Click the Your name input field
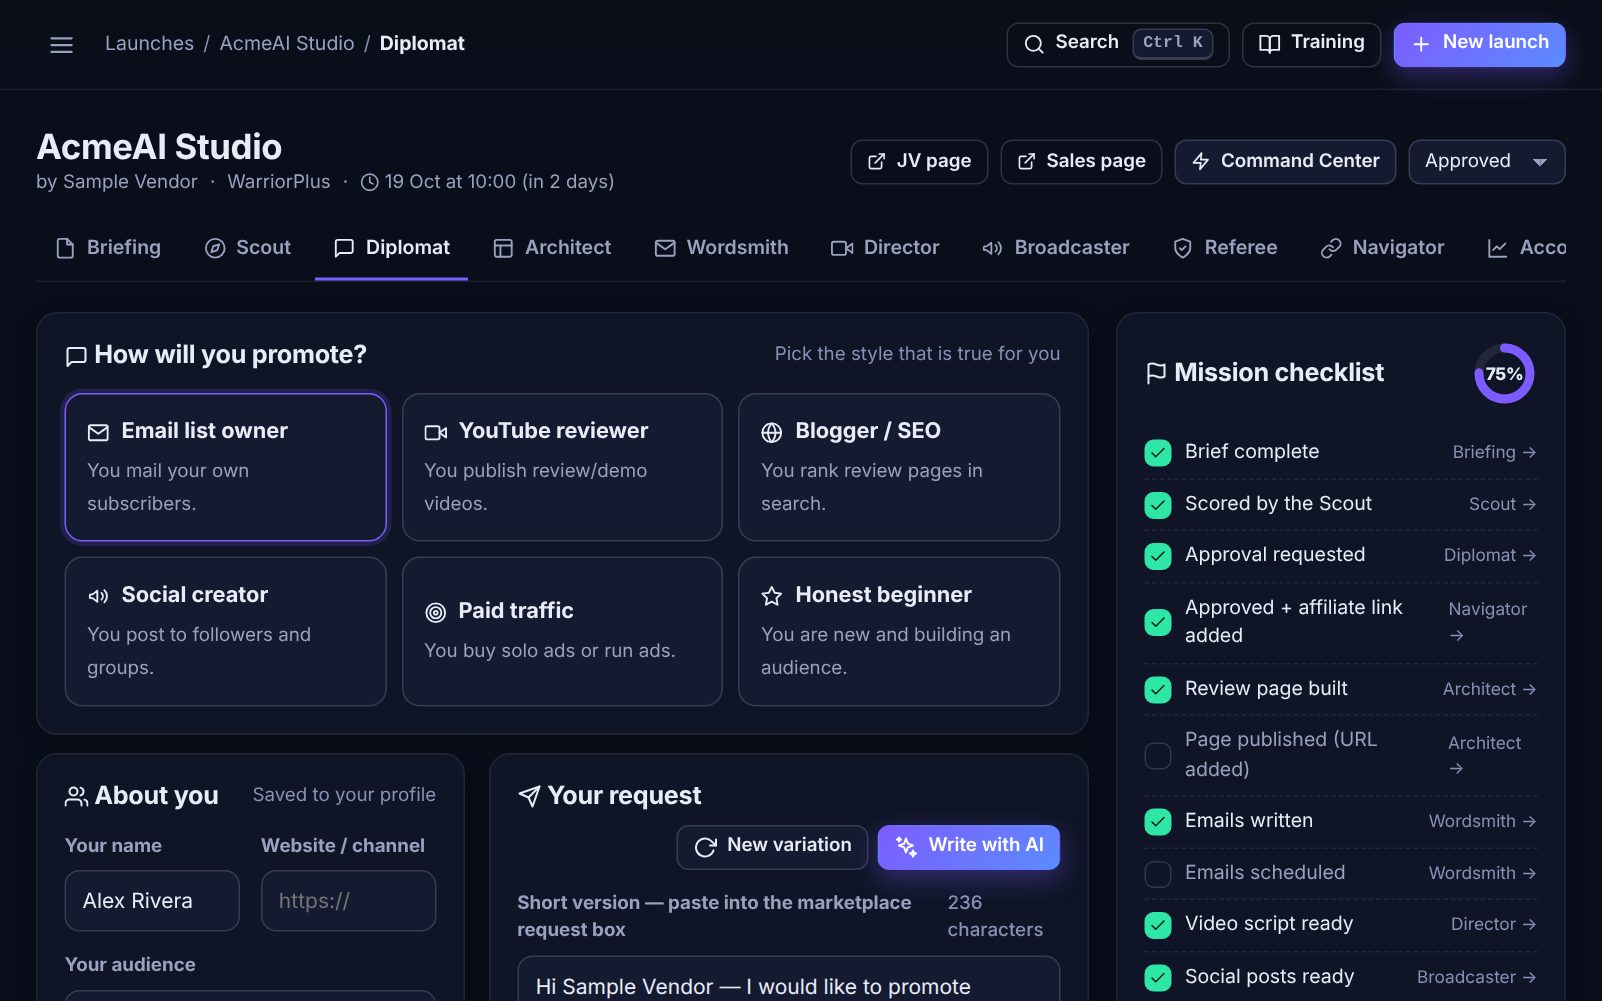 [x=152, y=901]
